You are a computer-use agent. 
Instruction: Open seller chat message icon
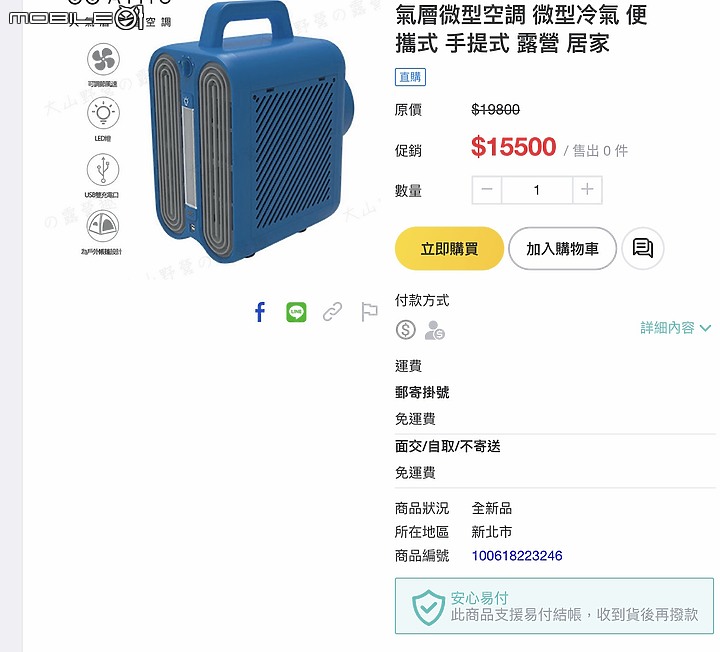click(642, 248)
